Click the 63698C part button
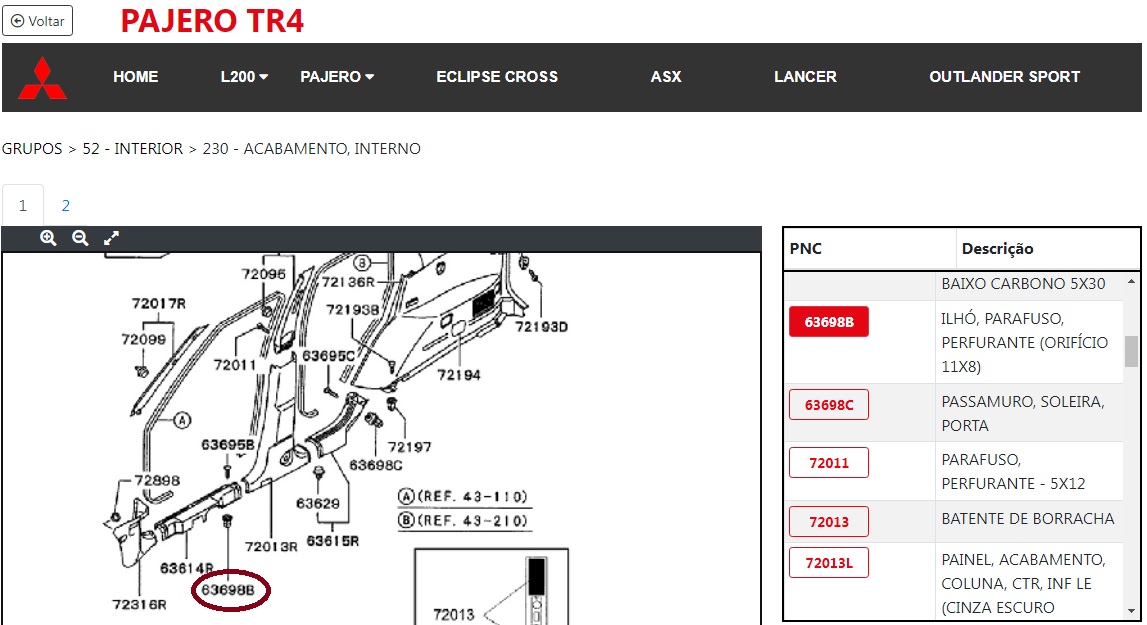Viewport: 1147px width, 625px height. coord(829,404)
